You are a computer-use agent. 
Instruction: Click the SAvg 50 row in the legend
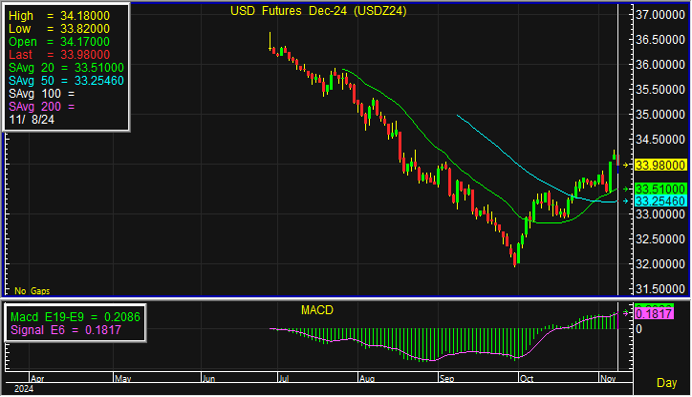tap(66, 81)
